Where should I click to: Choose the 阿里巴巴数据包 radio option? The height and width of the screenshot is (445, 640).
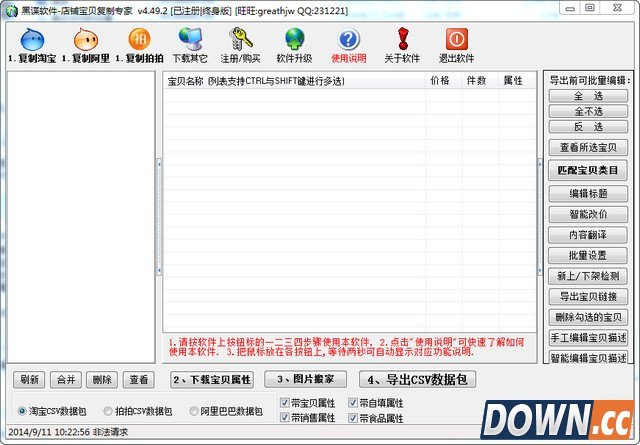coord(194,411)
